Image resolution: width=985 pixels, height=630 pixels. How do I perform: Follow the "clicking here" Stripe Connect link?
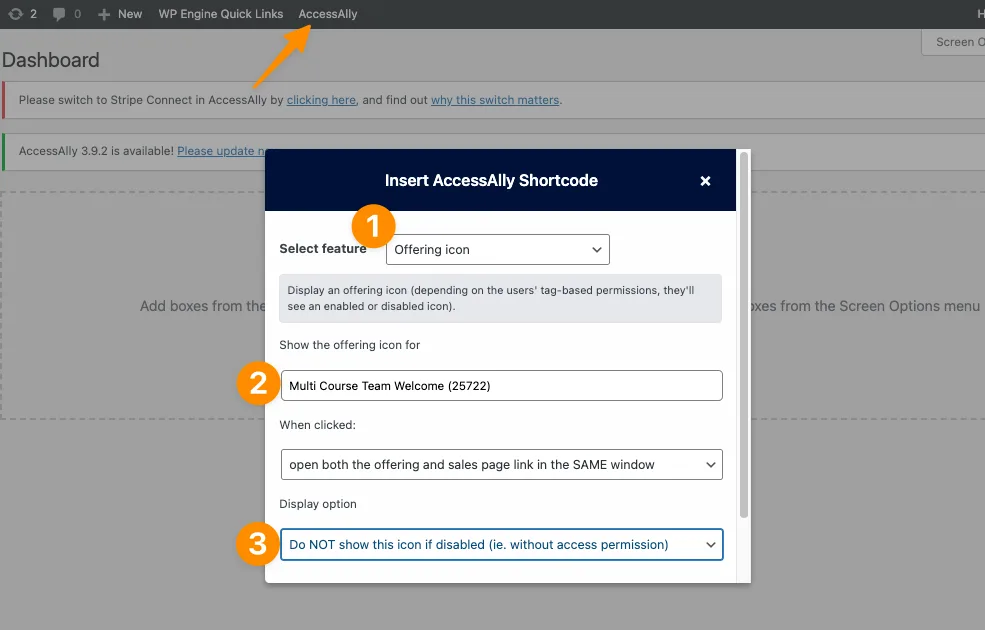coord(321,100)
